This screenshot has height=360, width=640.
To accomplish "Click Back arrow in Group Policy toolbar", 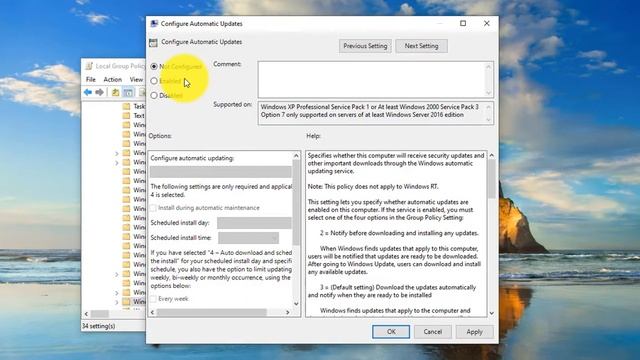I will coord(88,92).
